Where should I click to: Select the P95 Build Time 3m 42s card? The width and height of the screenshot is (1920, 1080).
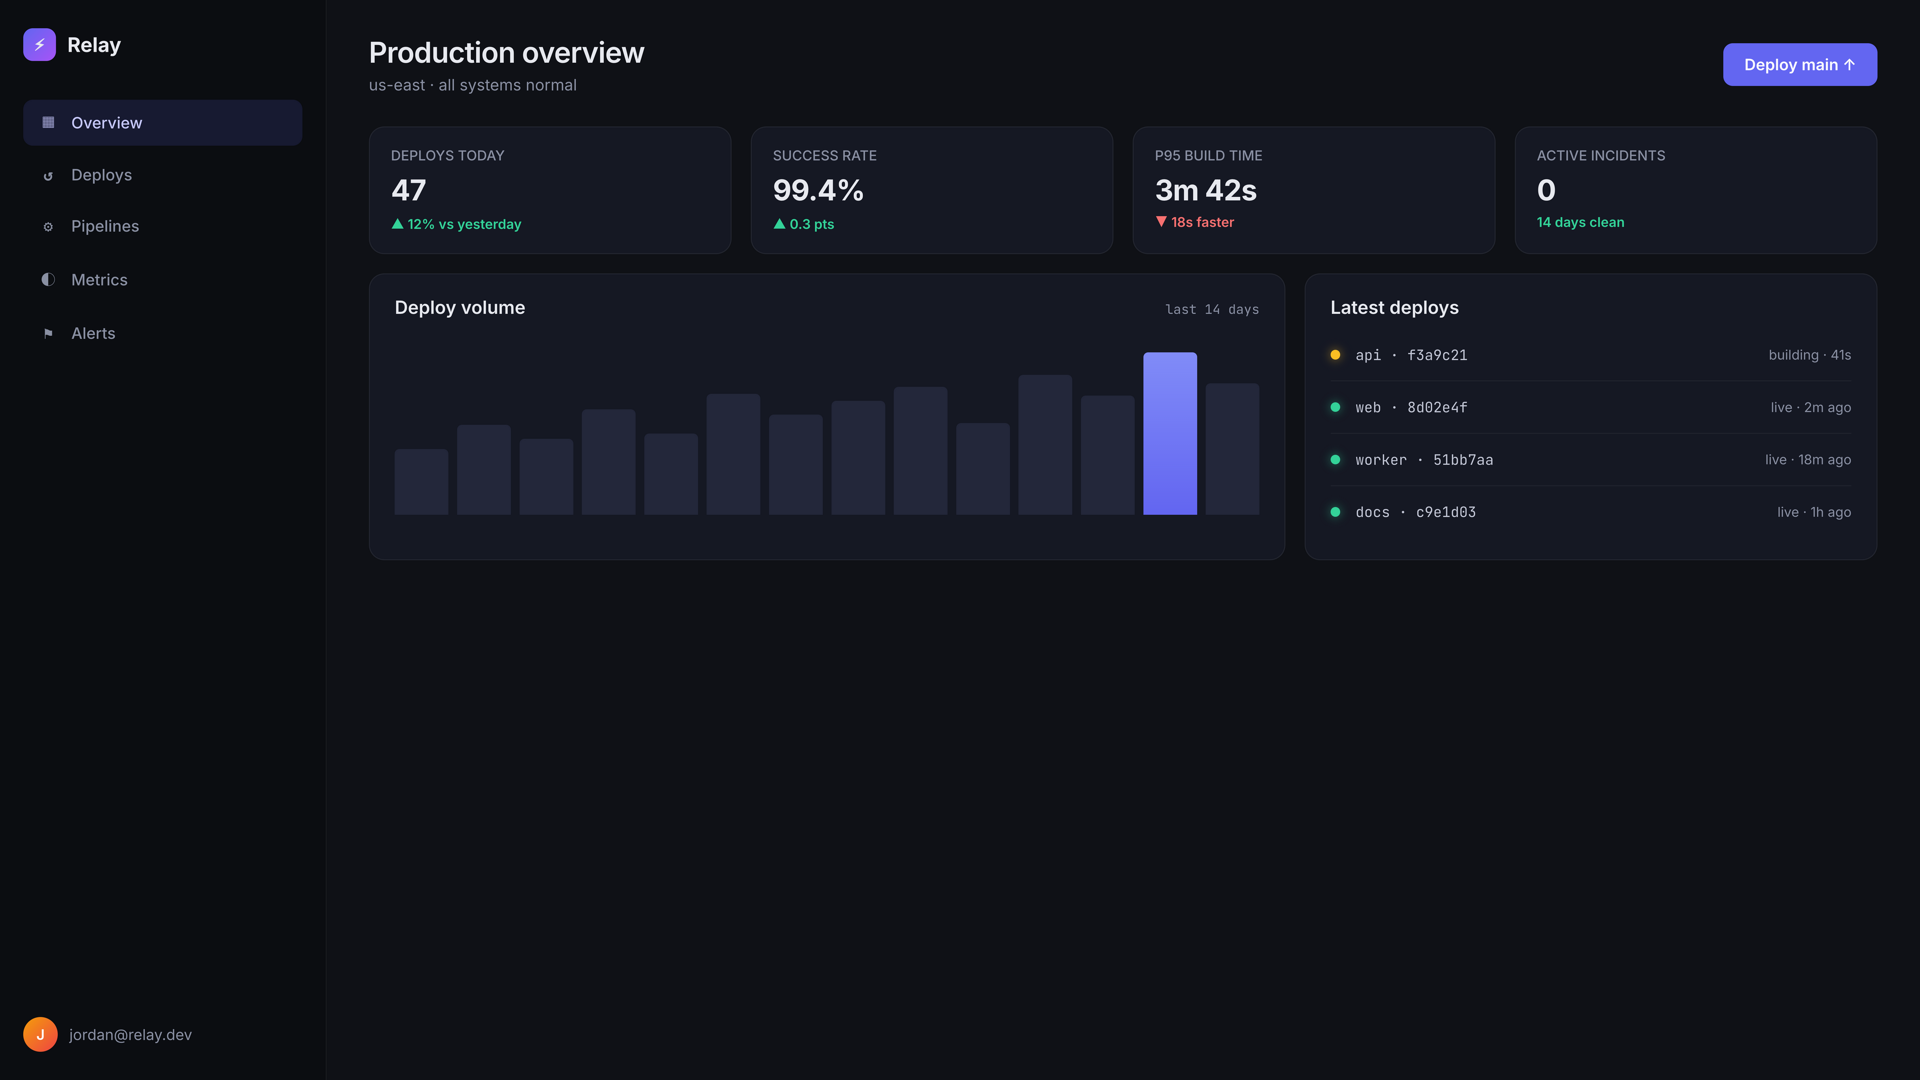(x=1314, y=190)
